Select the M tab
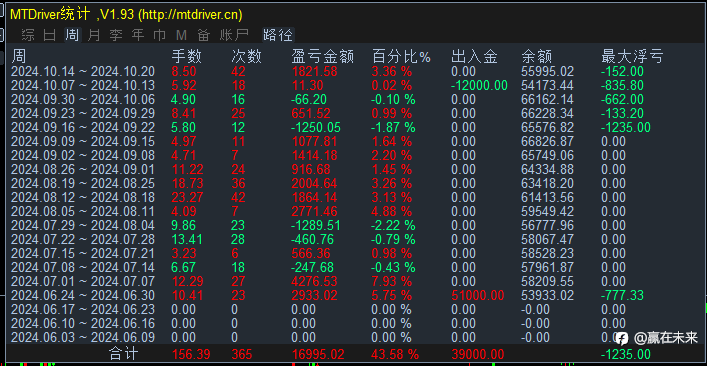Viewport: 707px width, 366px height. coord(181,35)
